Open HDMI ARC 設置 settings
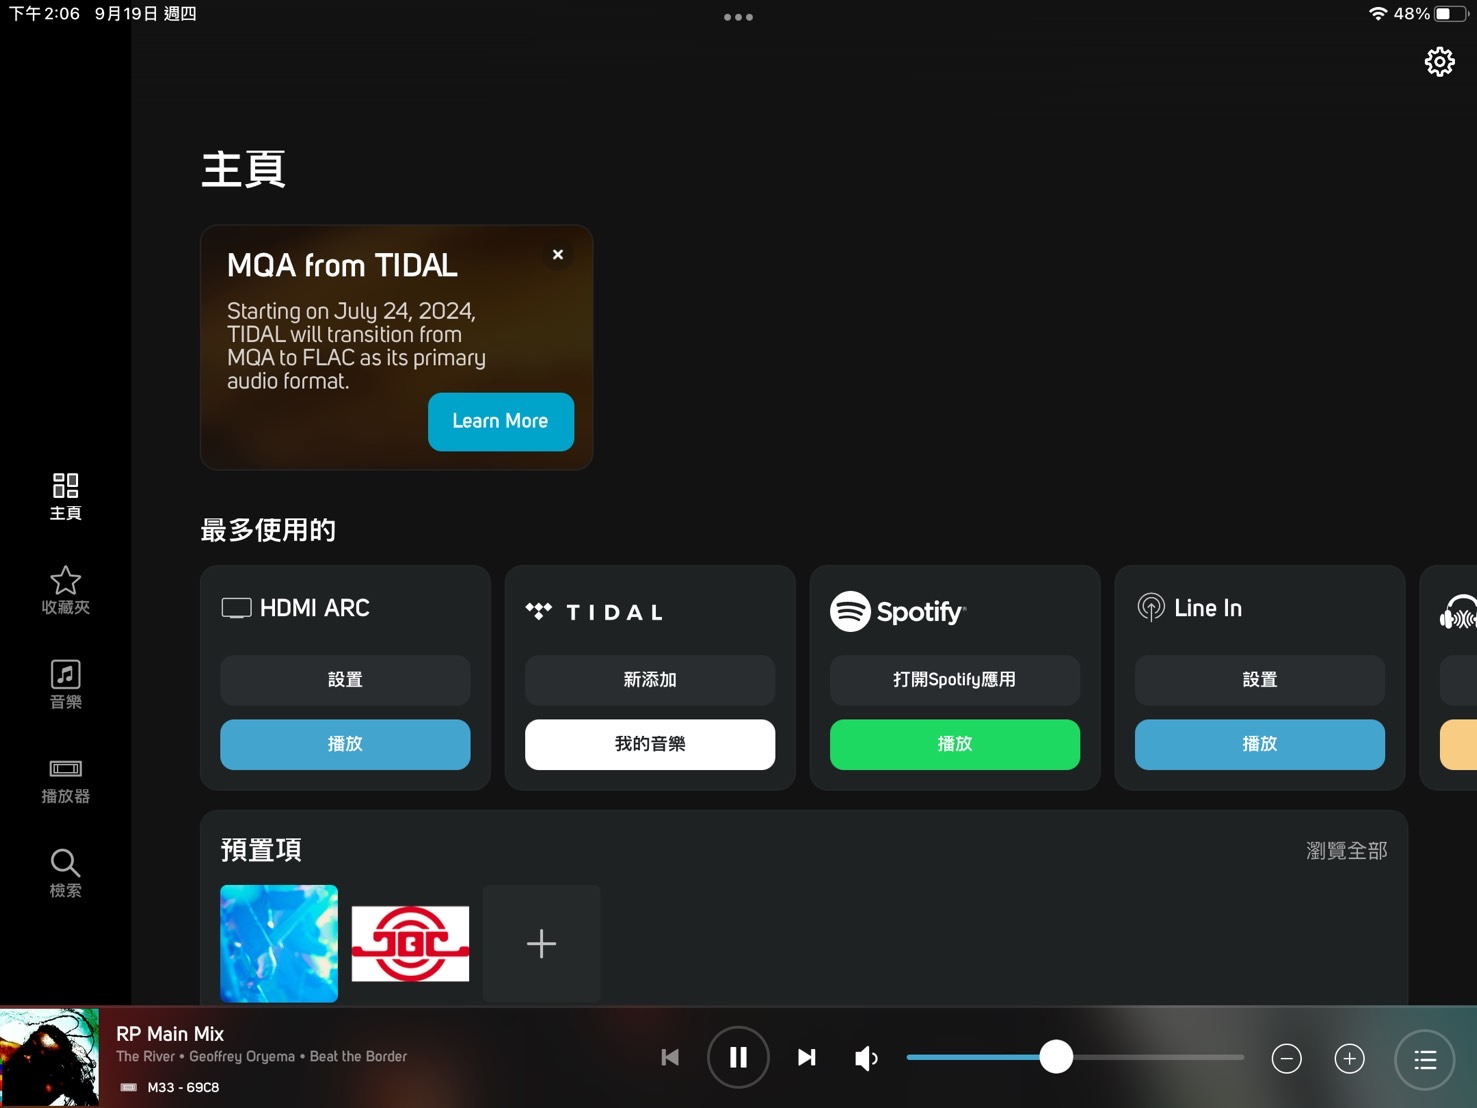Viewport: 1477px width, 1108px height. click(345, 680)
